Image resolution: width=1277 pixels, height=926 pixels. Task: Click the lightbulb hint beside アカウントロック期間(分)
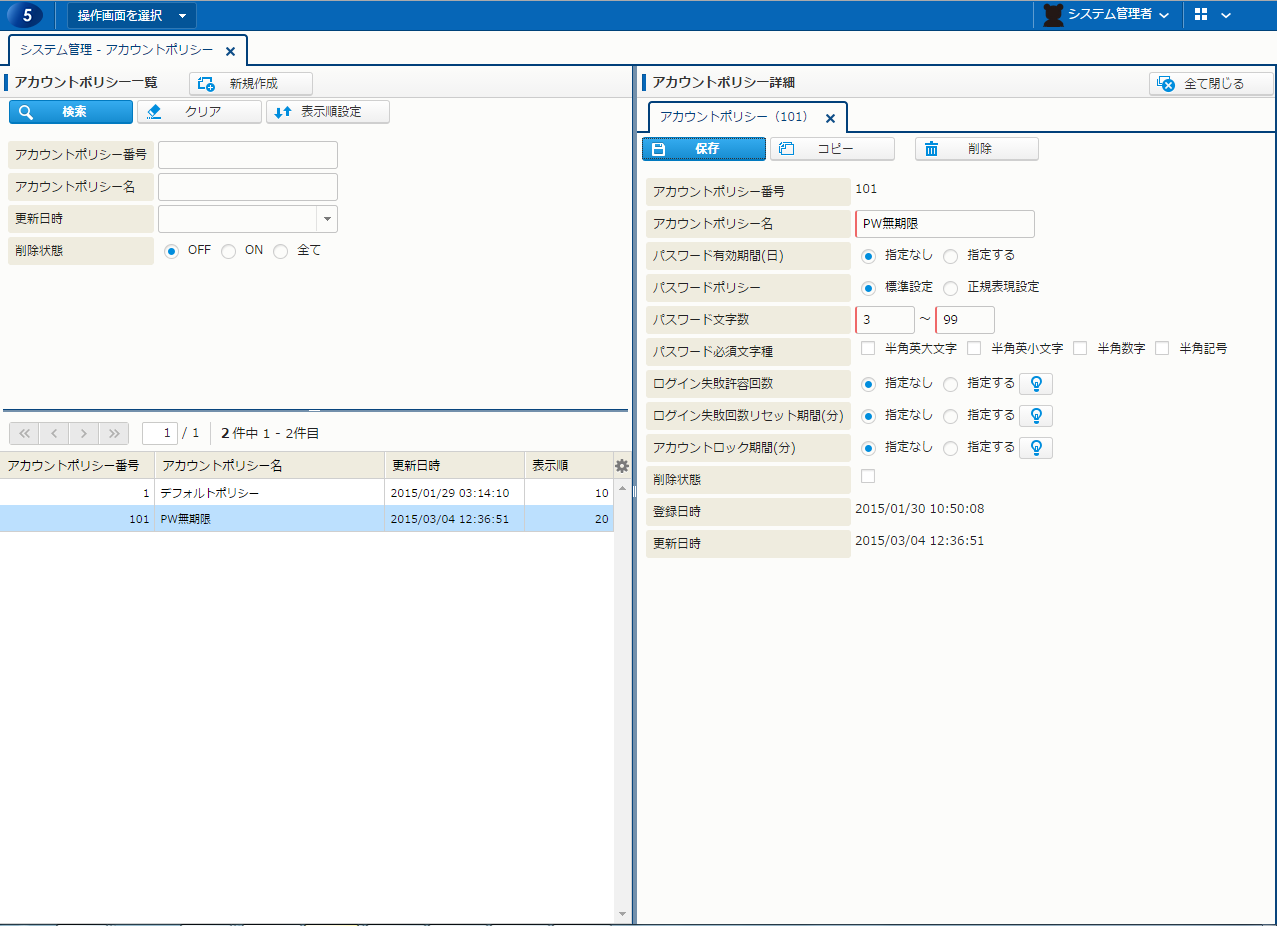point(1035,447)
